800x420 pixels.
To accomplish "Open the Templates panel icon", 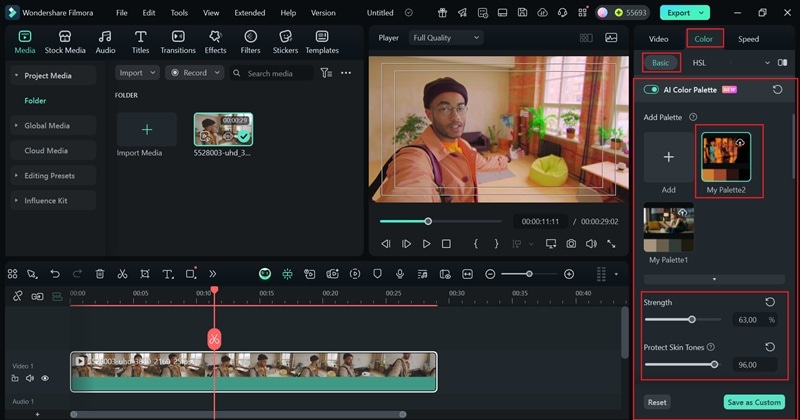I will (x=322, y=42).
